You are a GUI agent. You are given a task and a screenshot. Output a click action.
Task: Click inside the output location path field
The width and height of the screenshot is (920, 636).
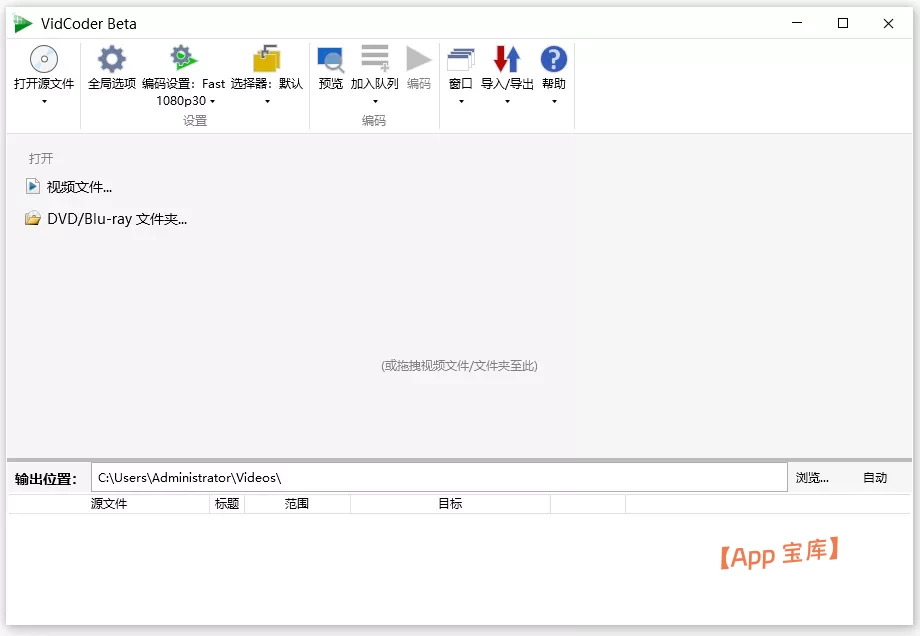point(440,478)
